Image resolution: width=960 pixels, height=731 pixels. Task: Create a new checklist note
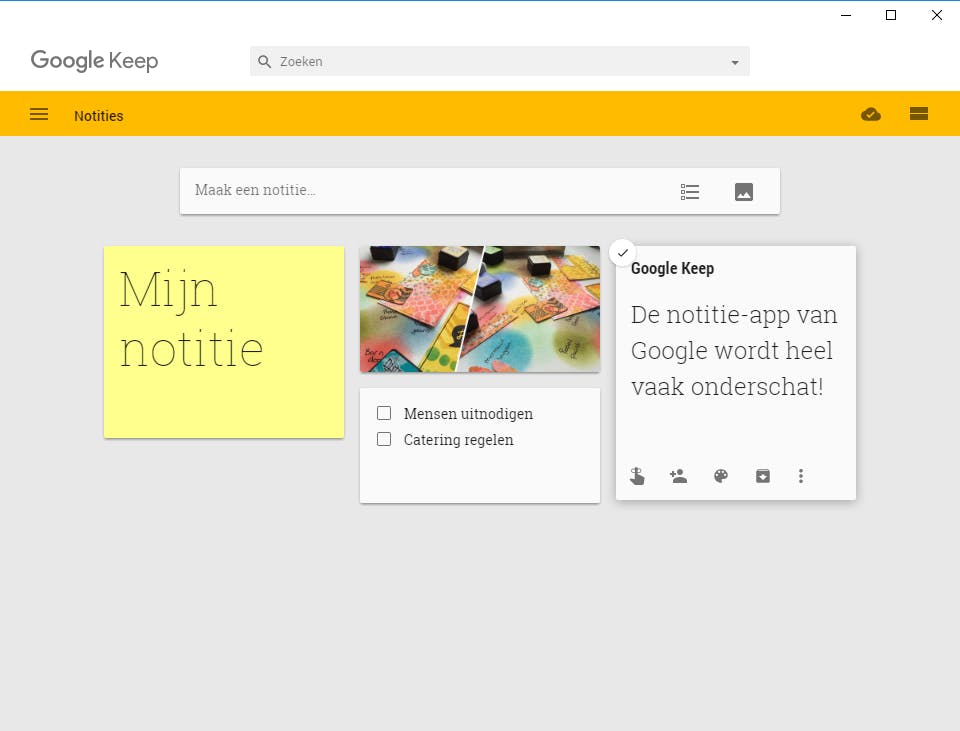[x=689, y=192]
